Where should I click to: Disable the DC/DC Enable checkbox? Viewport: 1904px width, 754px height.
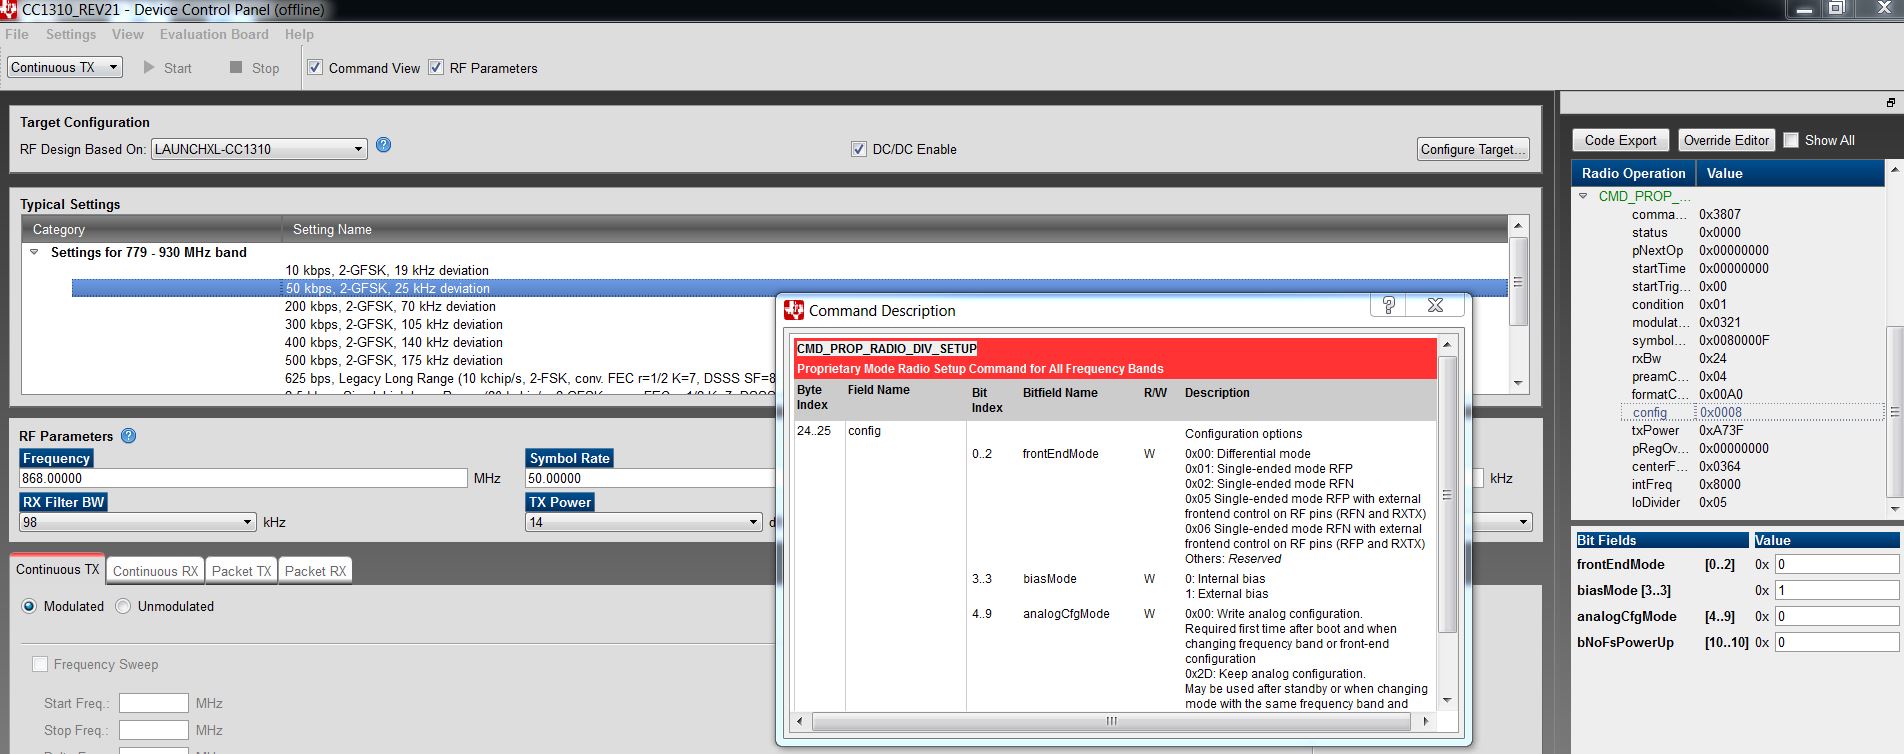858,148
